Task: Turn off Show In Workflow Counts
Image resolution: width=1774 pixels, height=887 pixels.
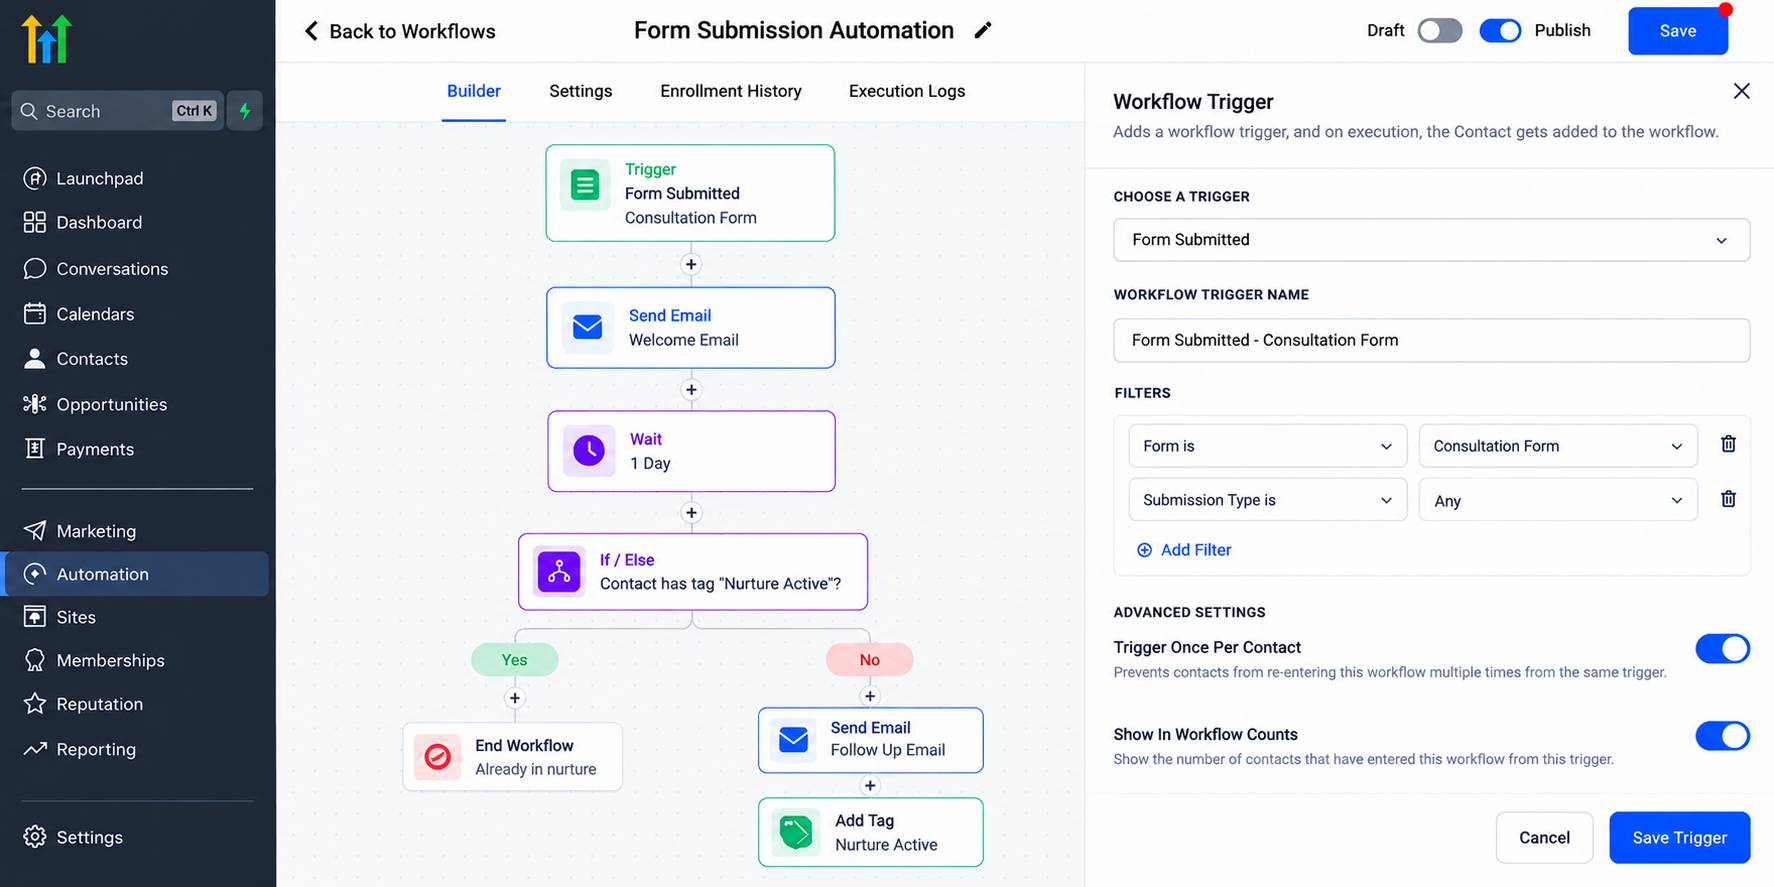Action: 1722,736
